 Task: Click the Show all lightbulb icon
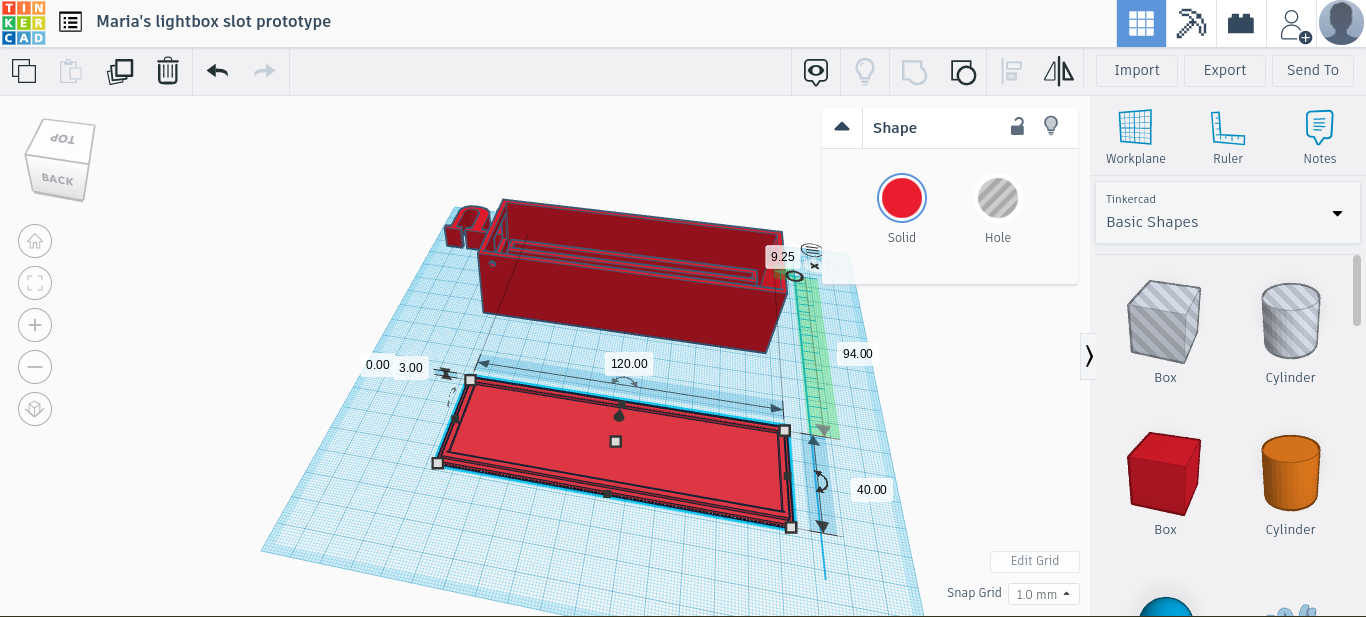864,71
